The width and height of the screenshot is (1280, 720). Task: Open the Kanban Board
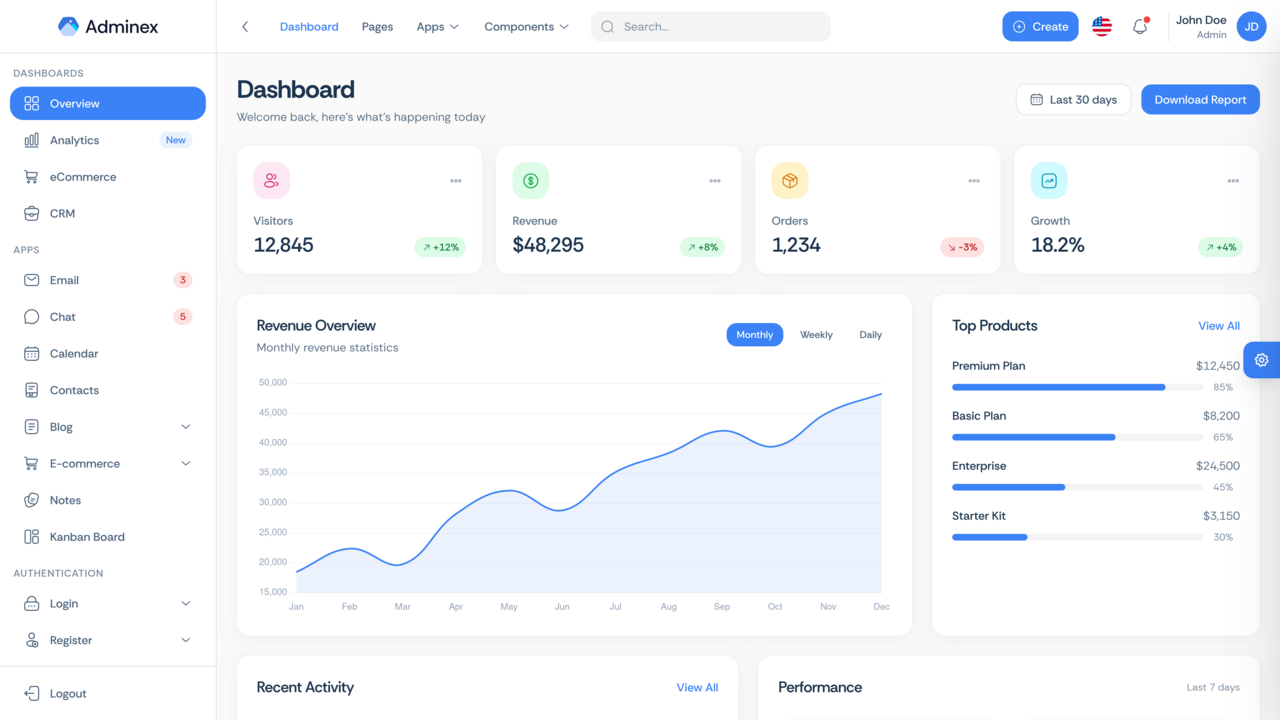point(85,536)
